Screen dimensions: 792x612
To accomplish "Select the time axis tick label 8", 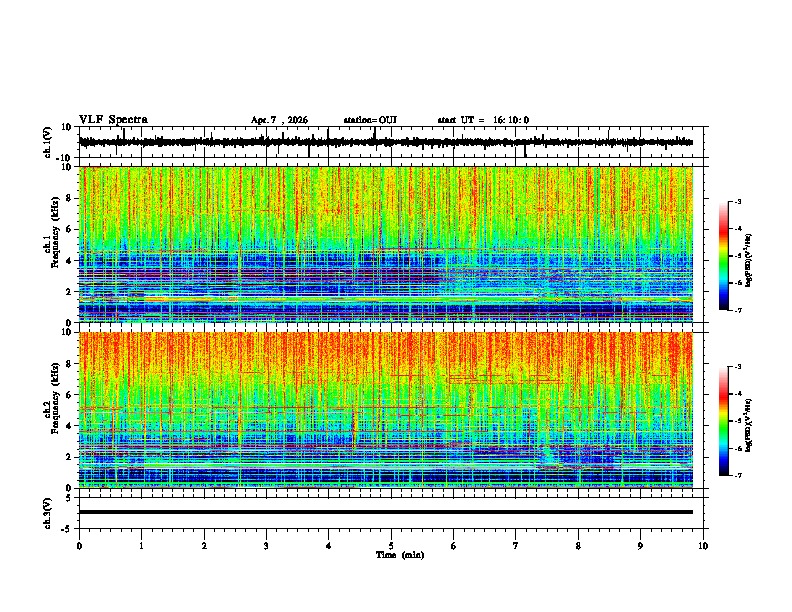I will click(578, 546).
